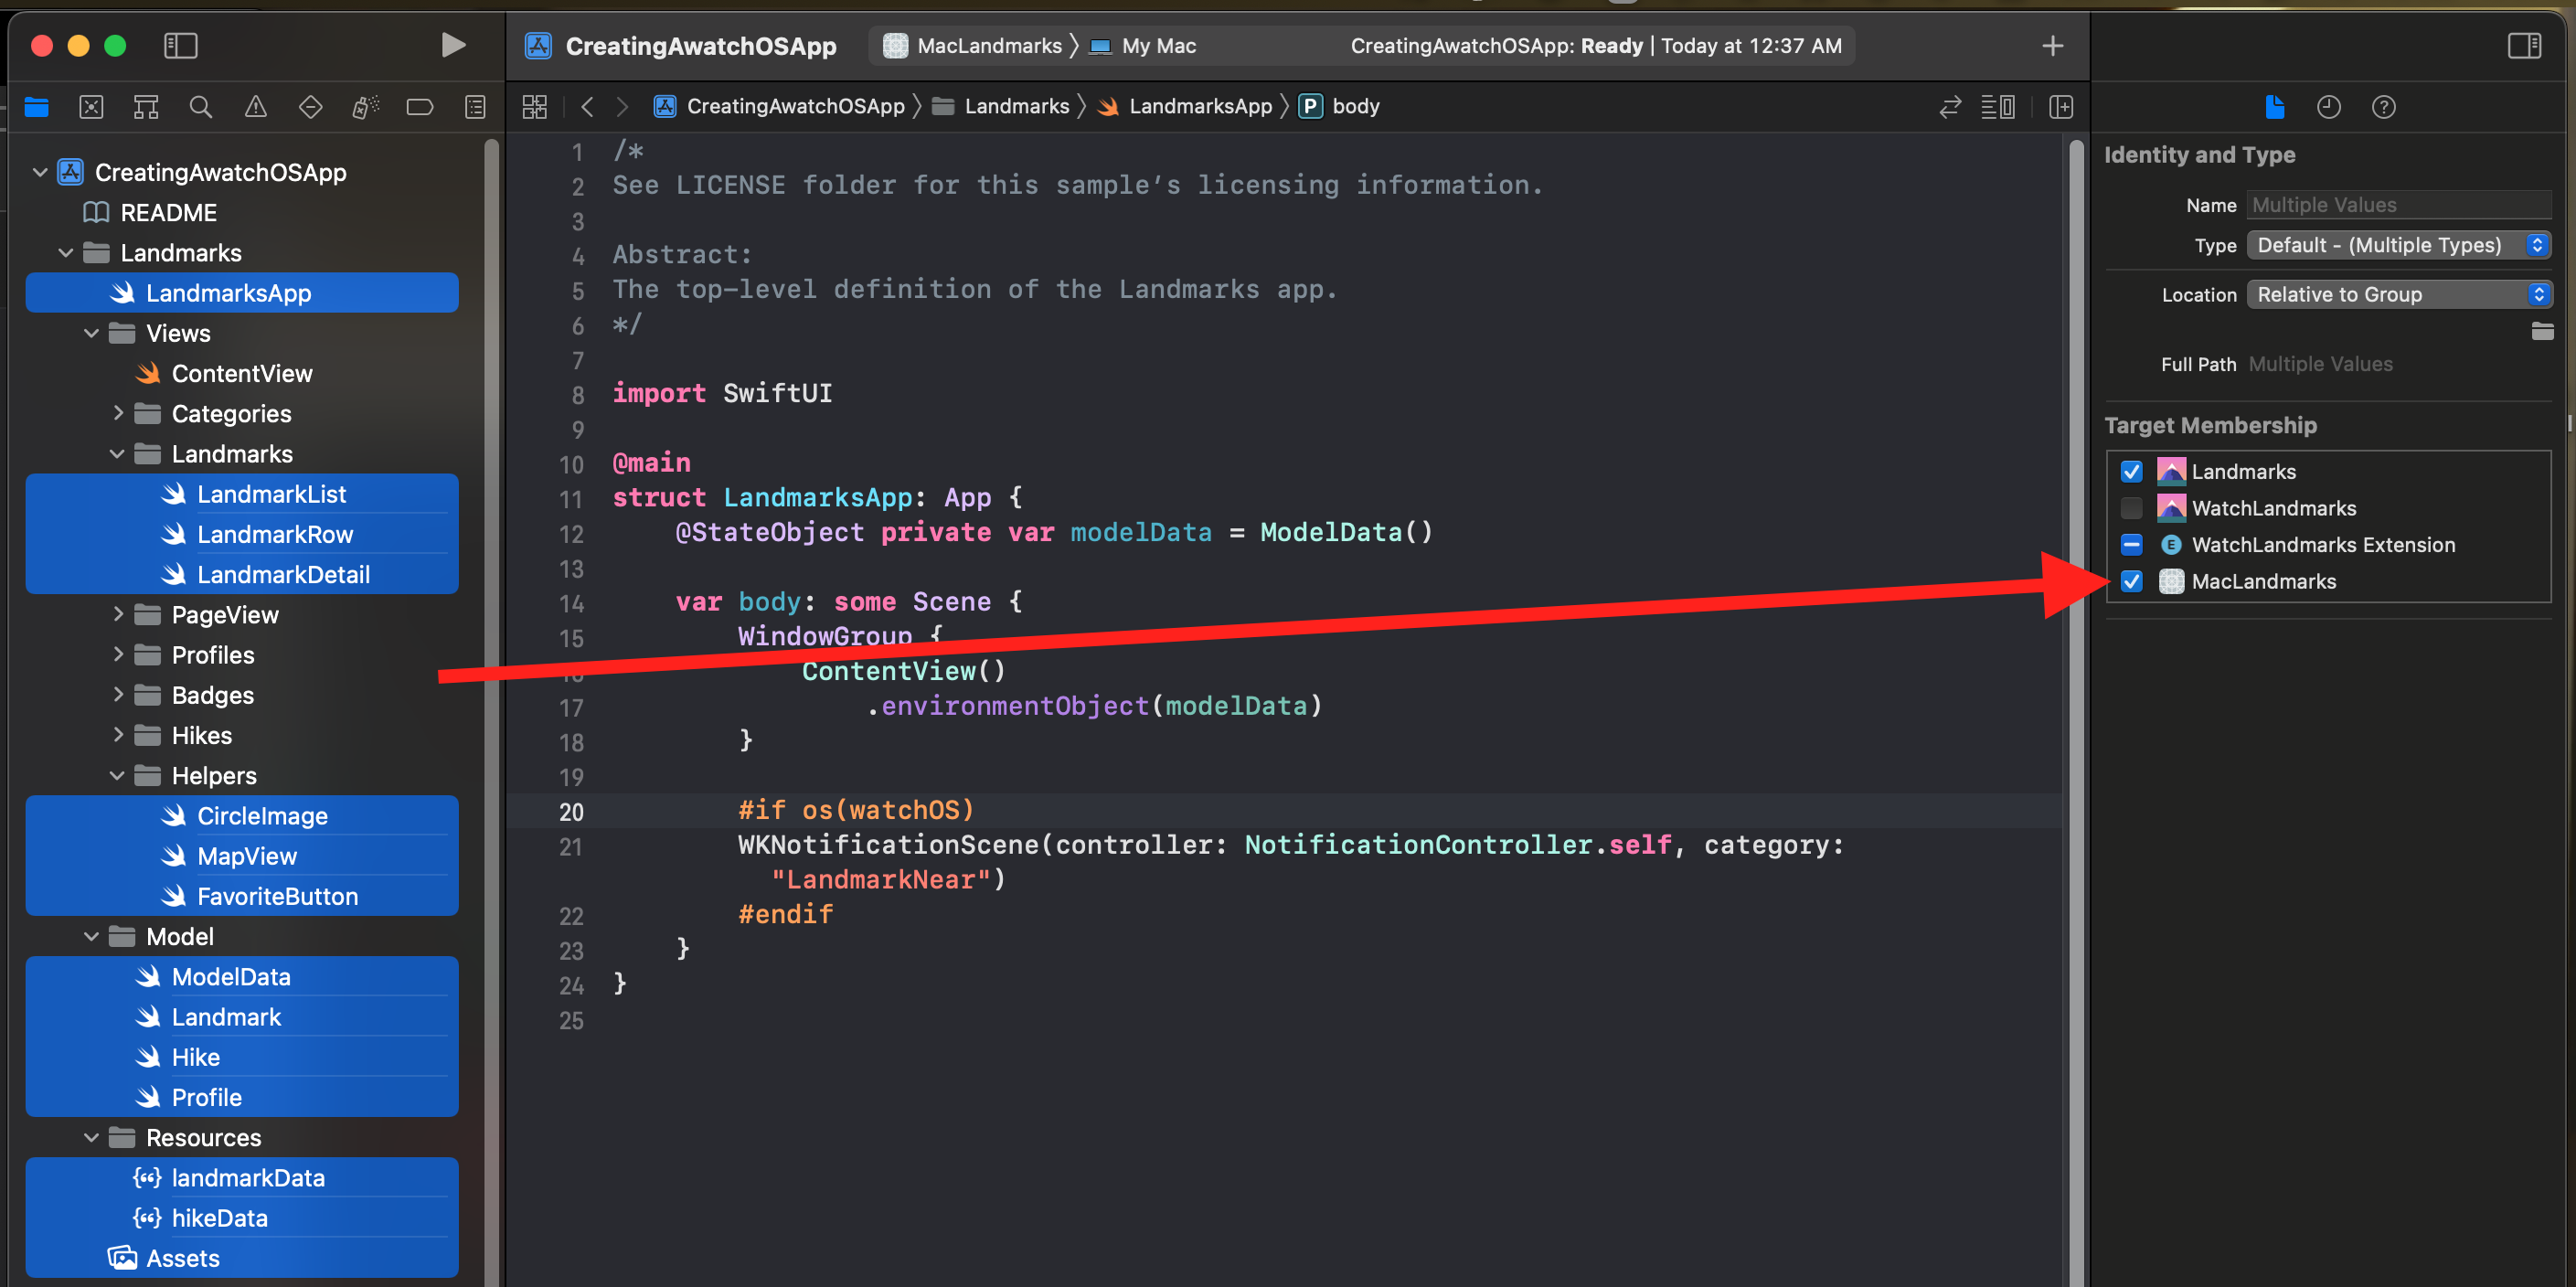Open the History inspector clock icon

click(2328, 107)
